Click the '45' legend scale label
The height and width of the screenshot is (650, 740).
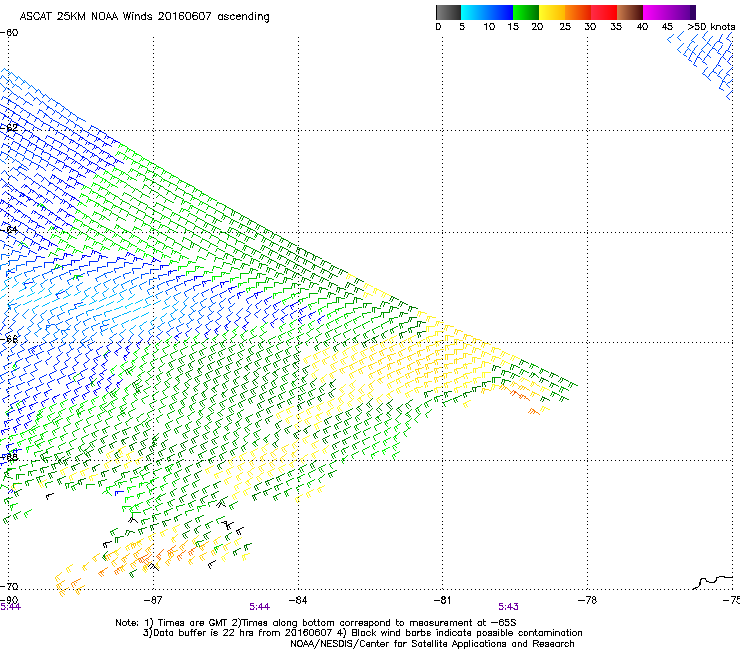(667, 27)
